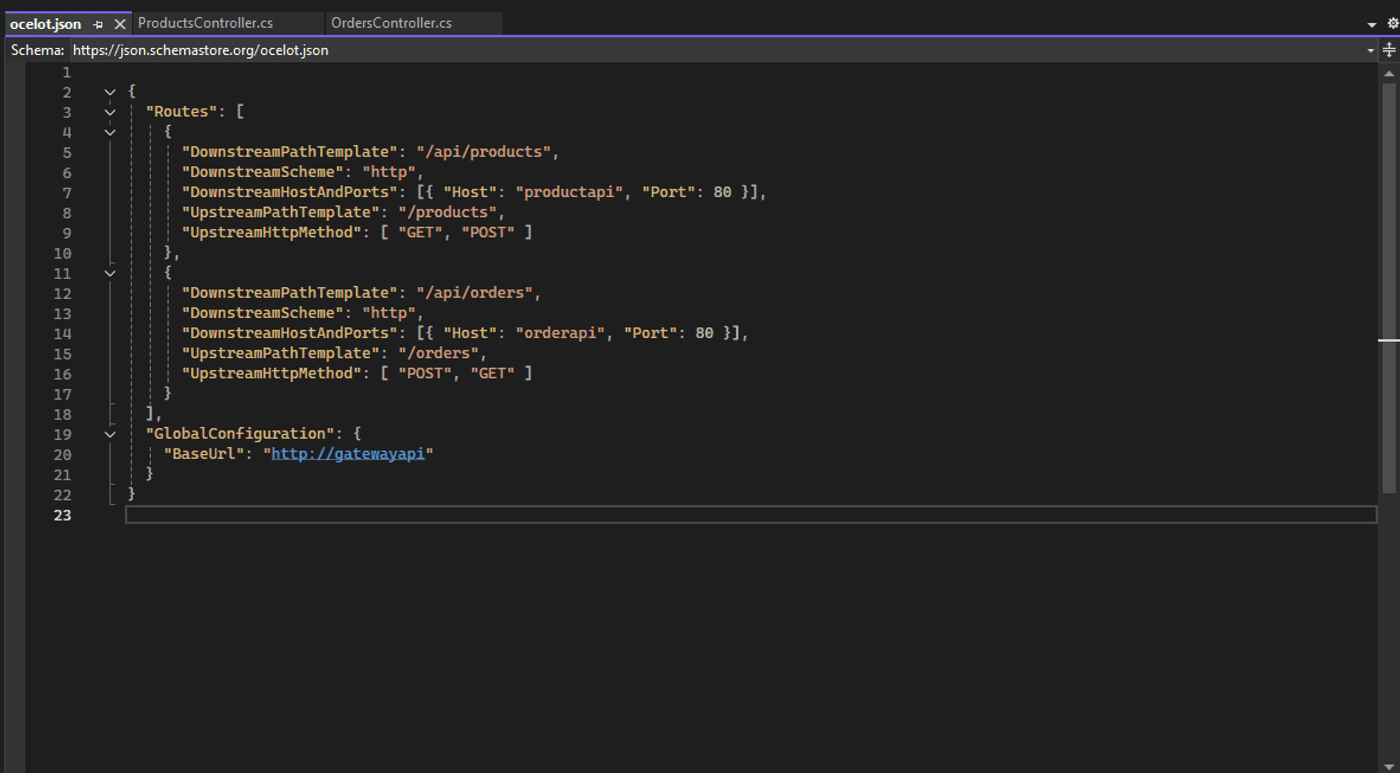The height and width of the screenshot is (773, 1400).
Task: Open the http://gatewayapi link
Action: tap(348, 454)
